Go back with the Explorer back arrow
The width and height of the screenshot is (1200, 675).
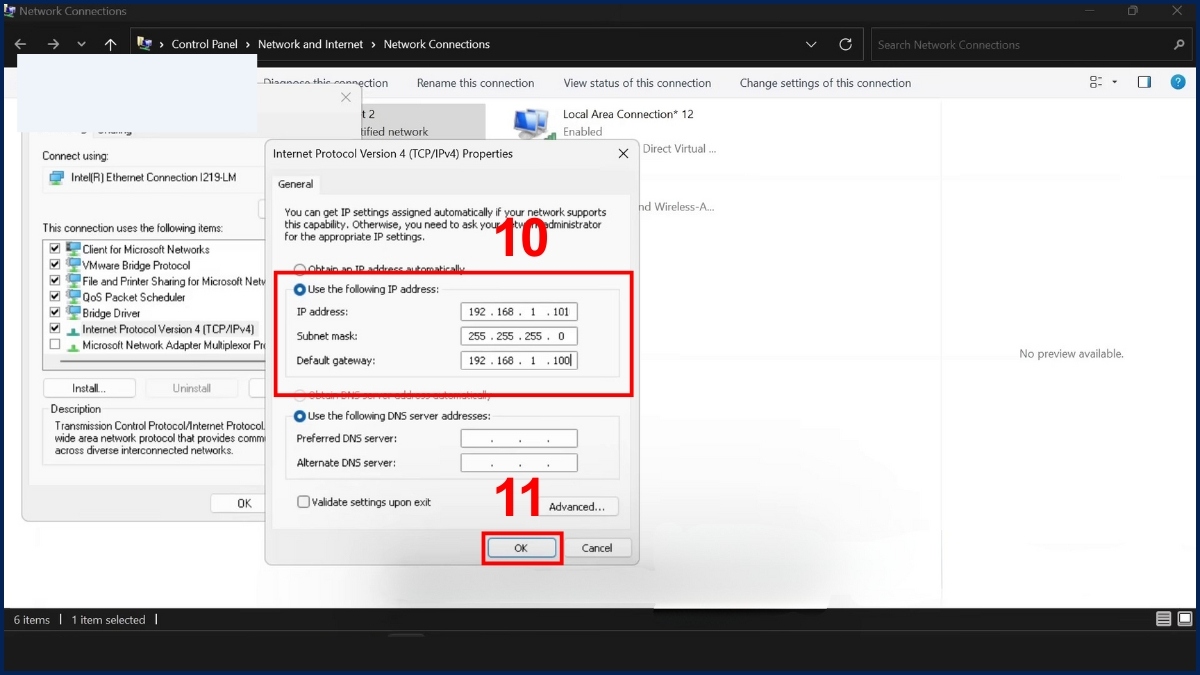[21, 45]
